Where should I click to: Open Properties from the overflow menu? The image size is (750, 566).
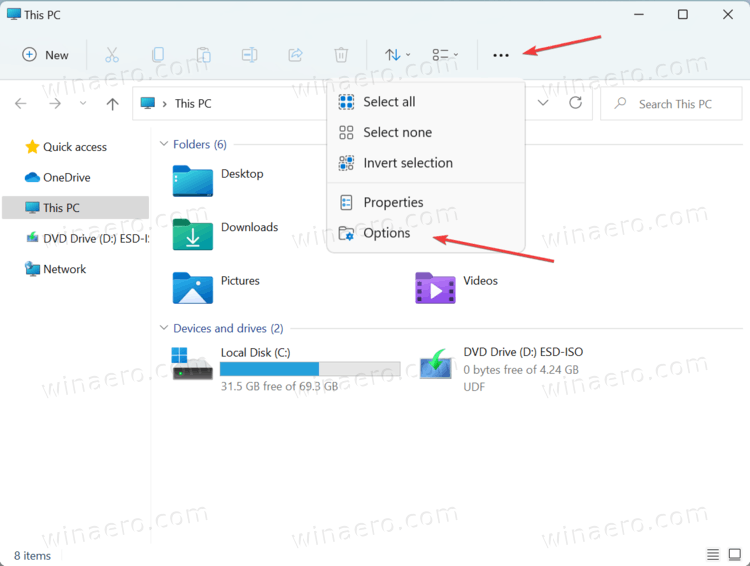point(426,202)
